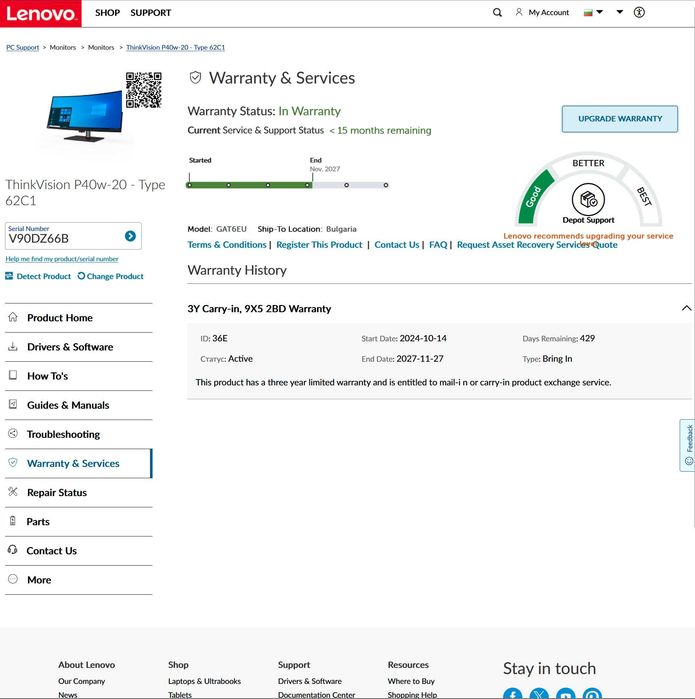Screen dimensions: 695x699
Task: Click the More circle icon
Action: pyautogui.click(x=13, y=579)
